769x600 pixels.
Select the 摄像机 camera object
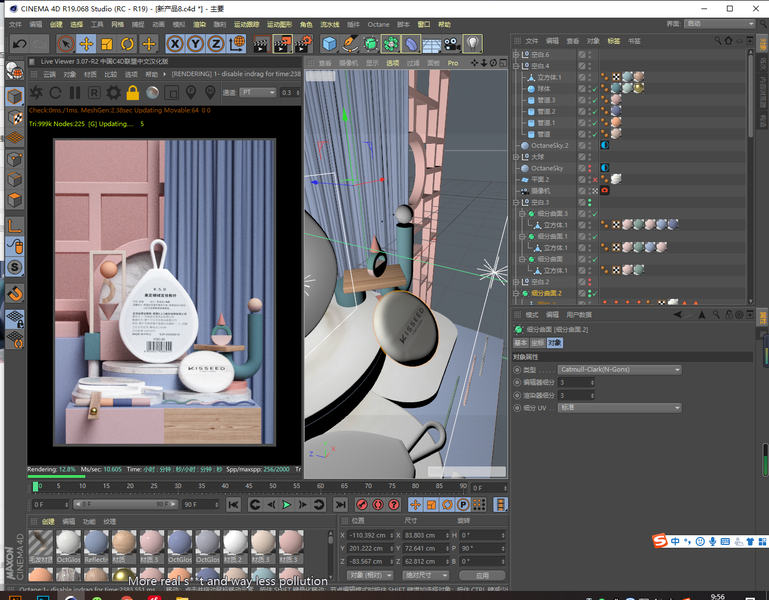(540, 191)
